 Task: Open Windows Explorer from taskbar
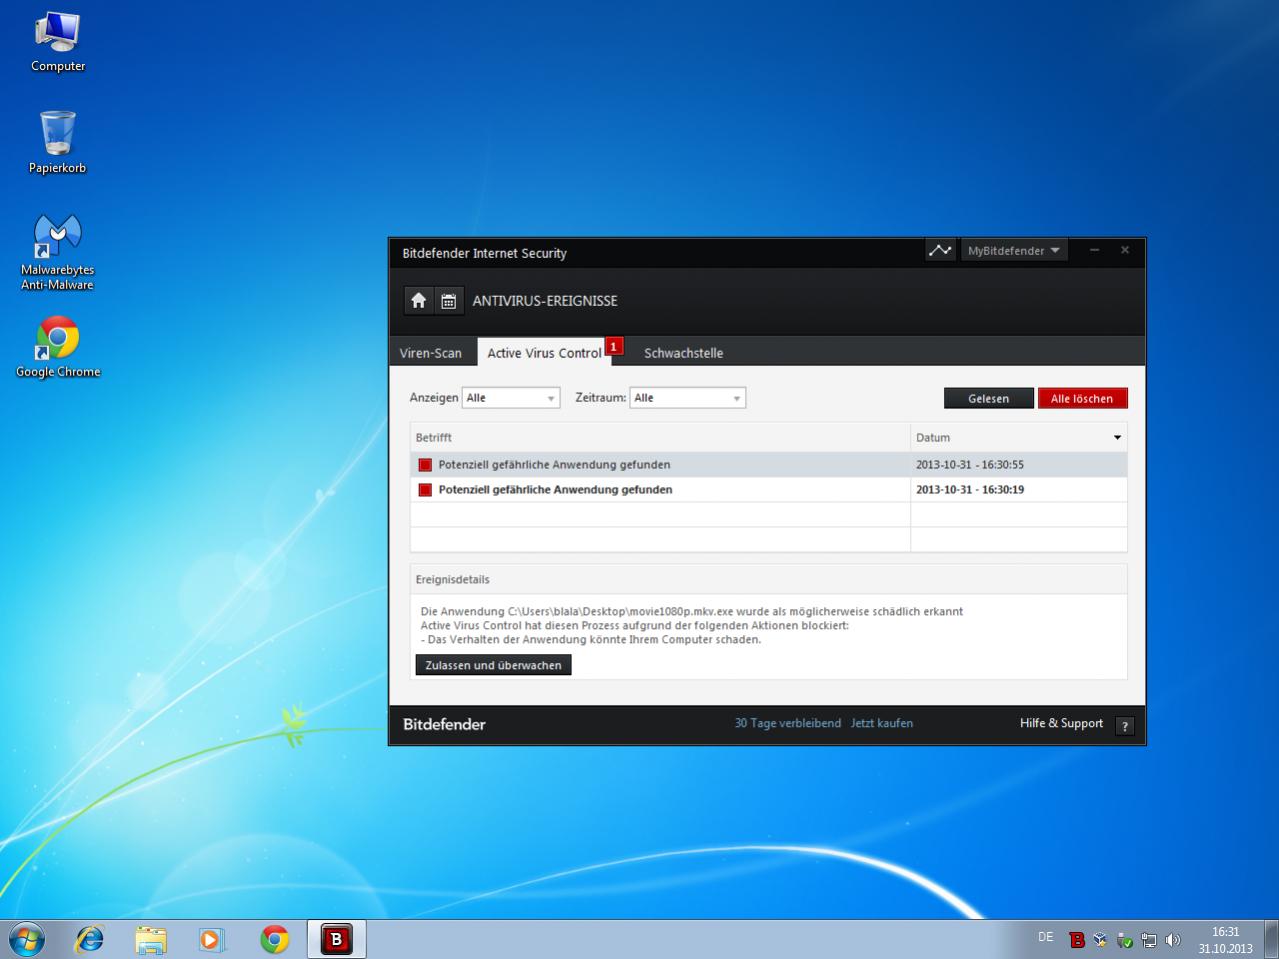151,940
